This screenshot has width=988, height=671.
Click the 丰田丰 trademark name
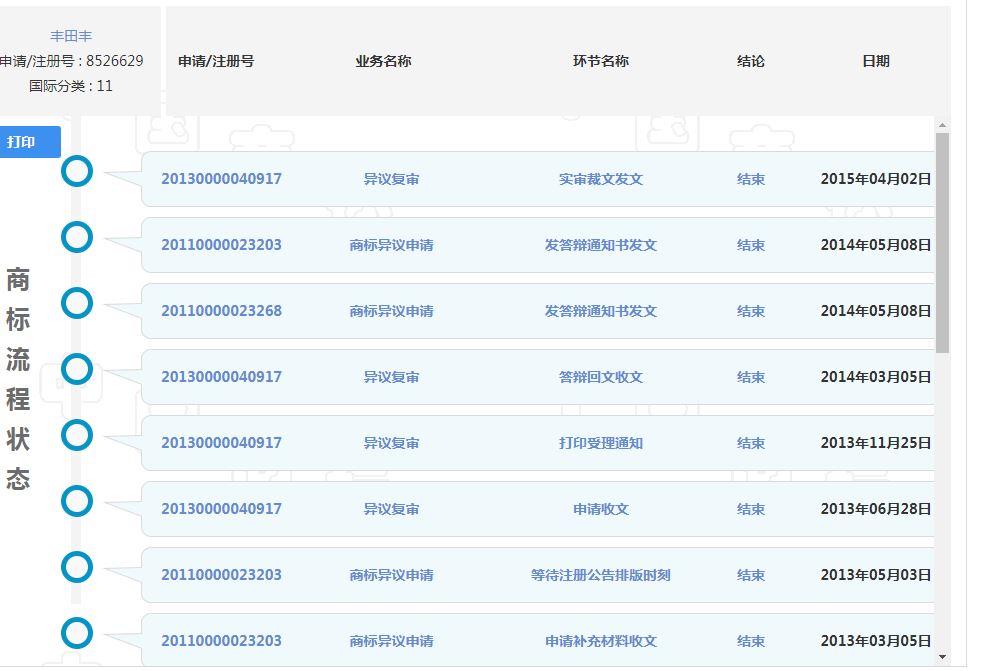pyautogui.click(x=71, y=36)
